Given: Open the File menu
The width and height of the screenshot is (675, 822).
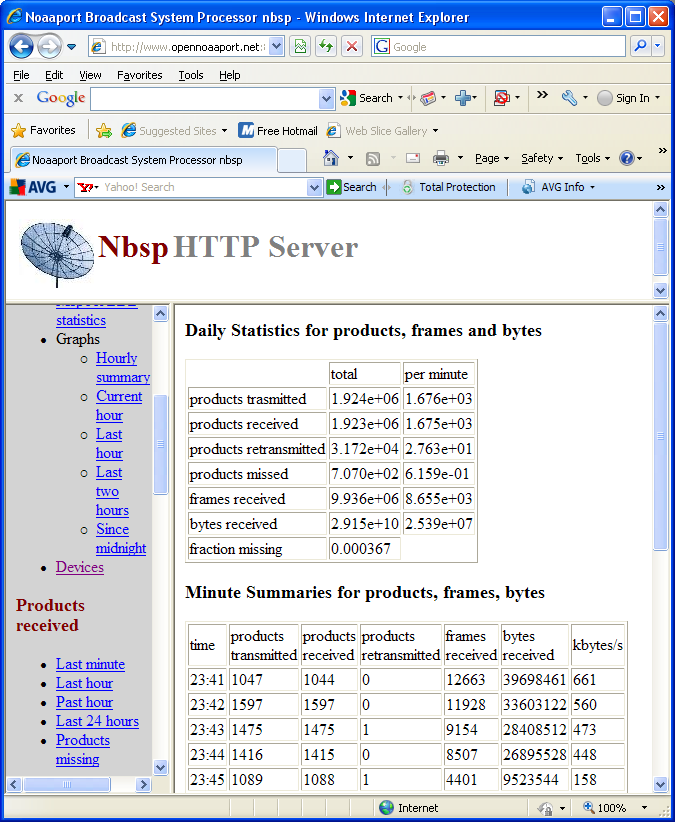Looking at the screenshot, I should coord(21,75).
